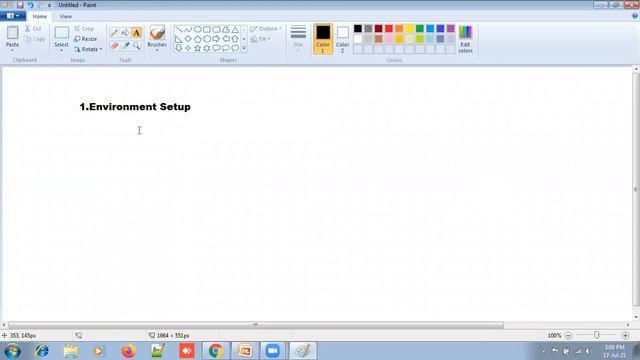Image resolution: width=640 pixels, height=360 pixels.
Task: Expand the Select options arrow
Action: [62, 50]
